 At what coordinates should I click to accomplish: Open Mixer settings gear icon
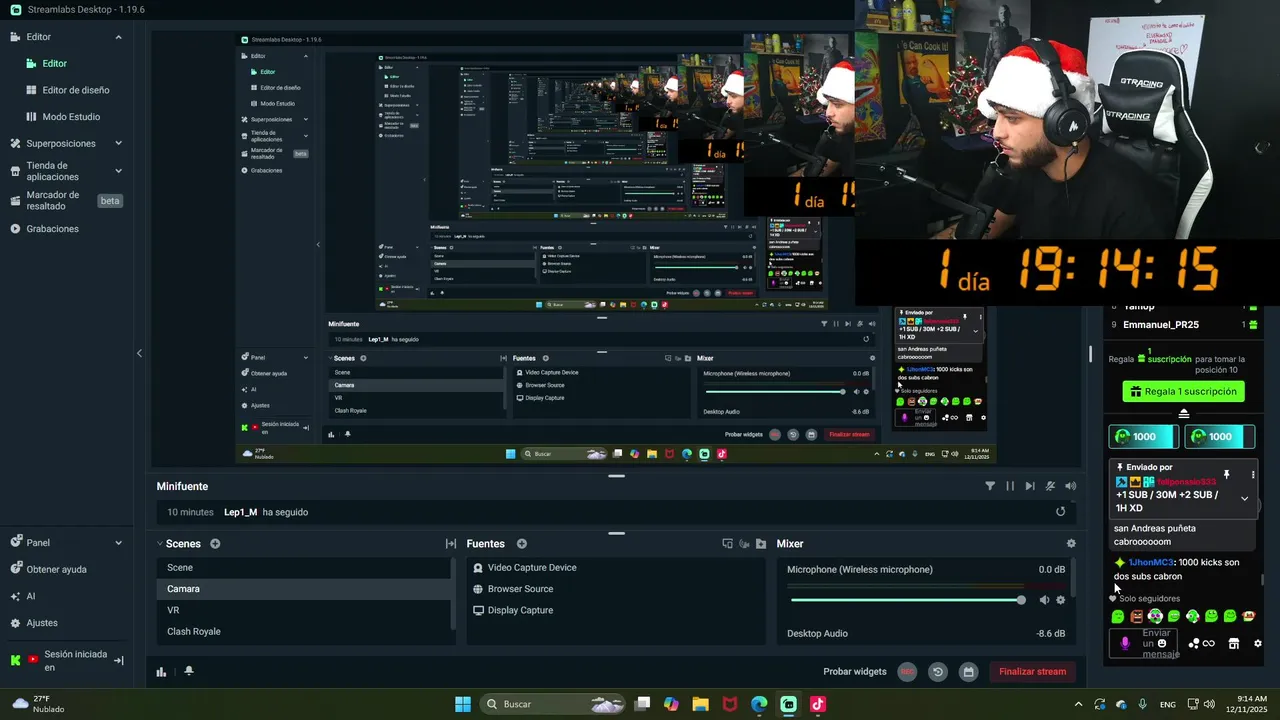pyautogui.click(x=1071, y=544)
